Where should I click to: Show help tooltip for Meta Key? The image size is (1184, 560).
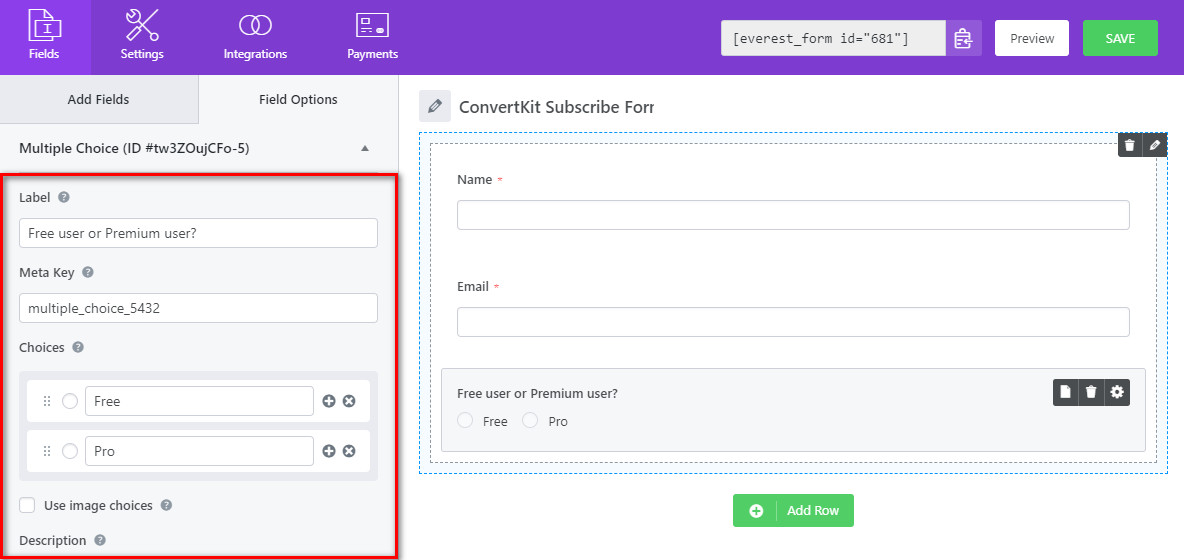click(88, 272)
